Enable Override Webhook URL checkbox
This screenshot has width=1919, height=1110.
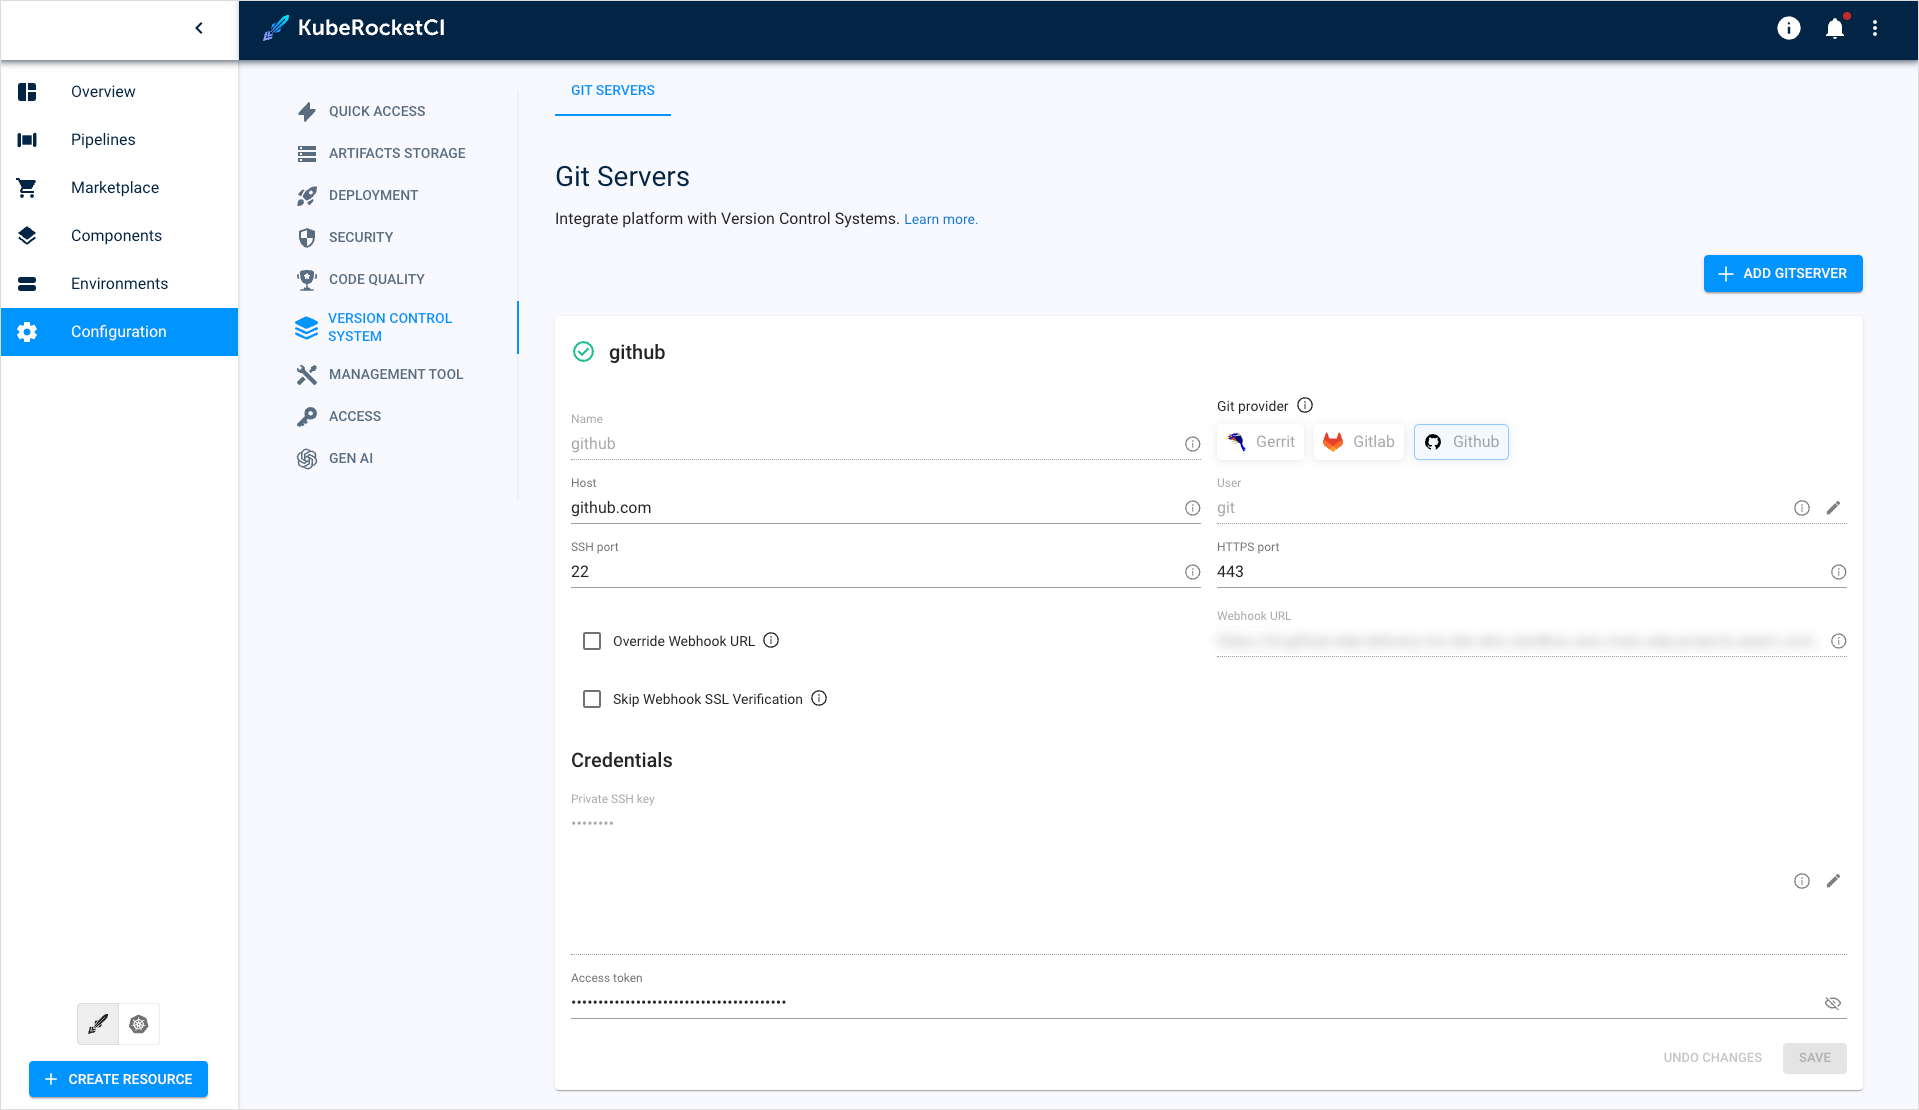click(592, 641)
